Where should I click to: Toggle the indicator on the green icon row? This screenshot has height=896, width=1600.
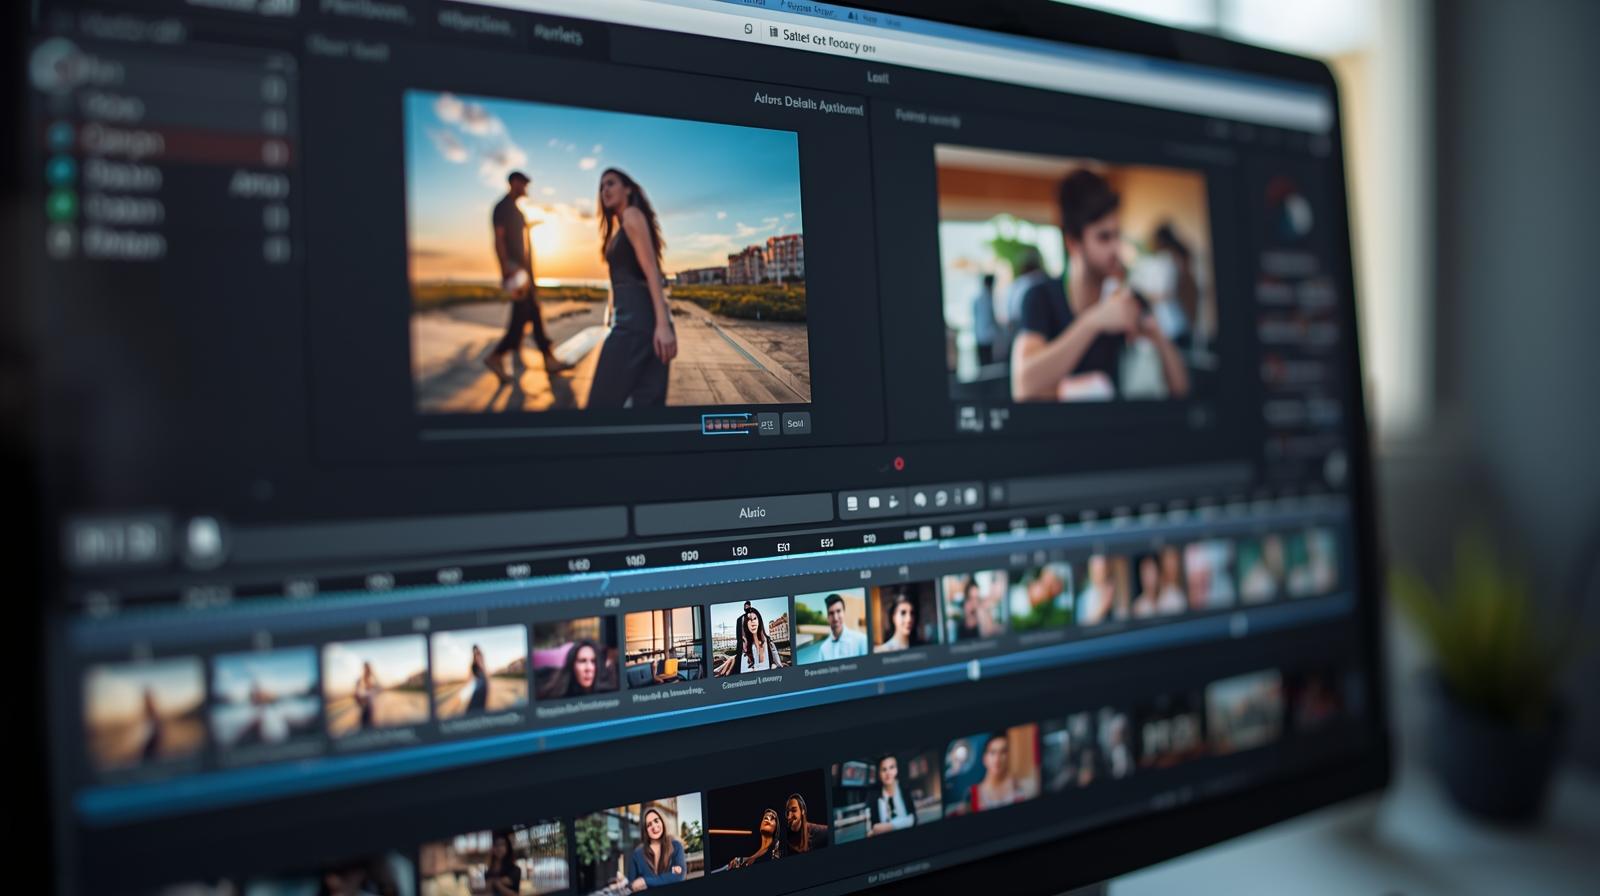click(x=276, y=216)
